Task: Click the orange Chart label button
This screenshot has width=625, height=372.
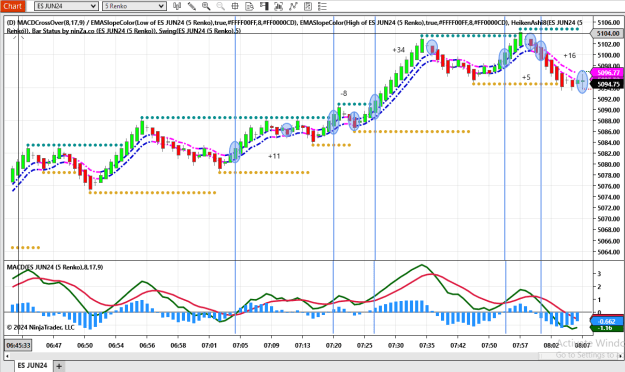Action: click(x=13, y=6)
